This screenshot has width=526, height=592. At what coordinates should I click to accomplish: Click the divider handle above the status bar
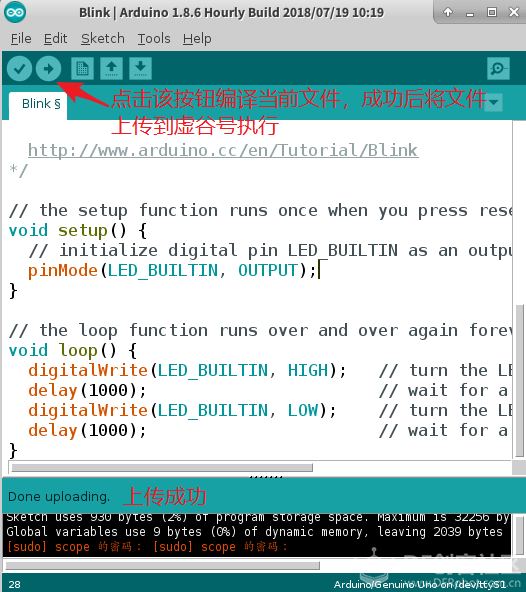point(266,477)
